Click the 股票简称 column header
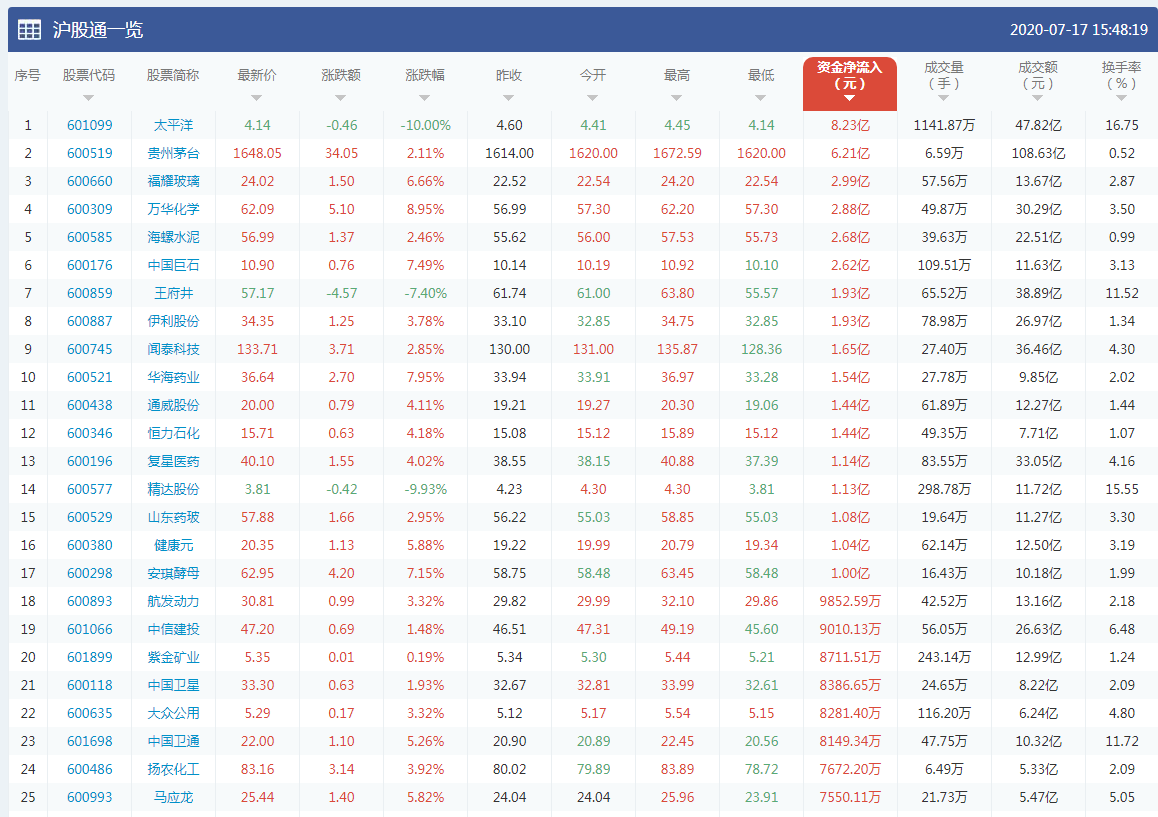1158x817 pixels. 173,76
